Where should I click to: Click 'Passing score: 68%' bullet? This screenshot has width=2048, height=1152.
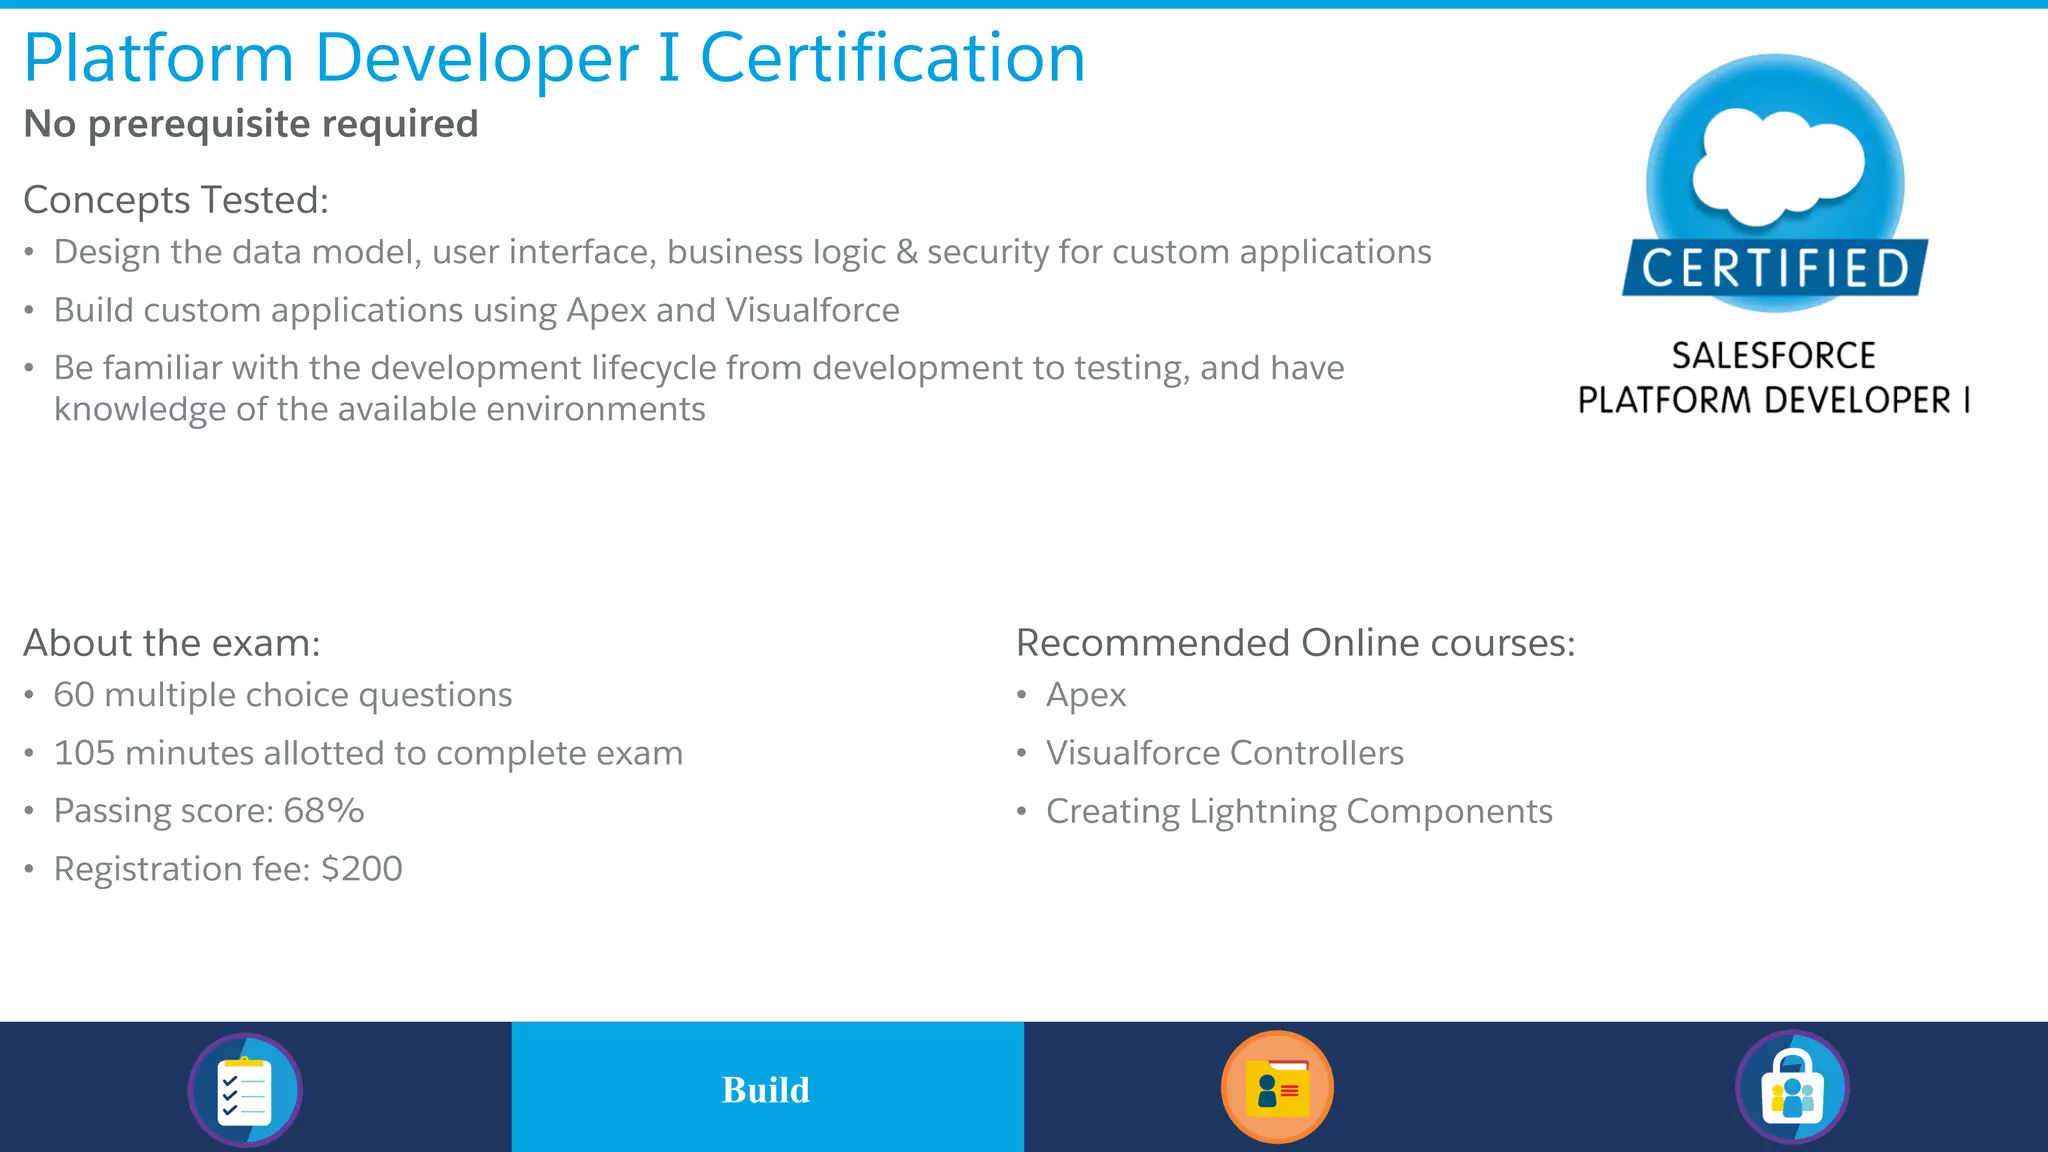coord(209,811)
